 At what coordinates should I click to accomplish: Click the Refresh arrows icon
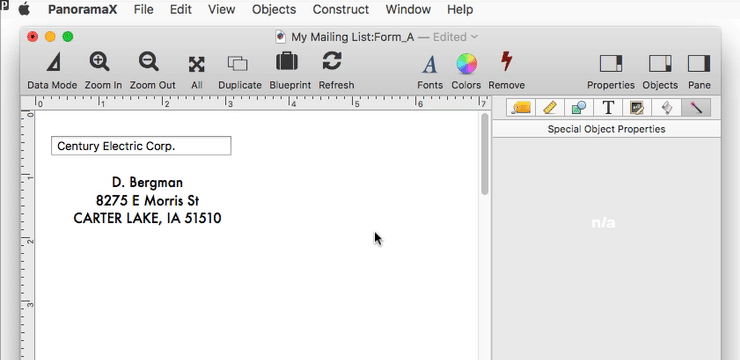click(x=332, y=61)
